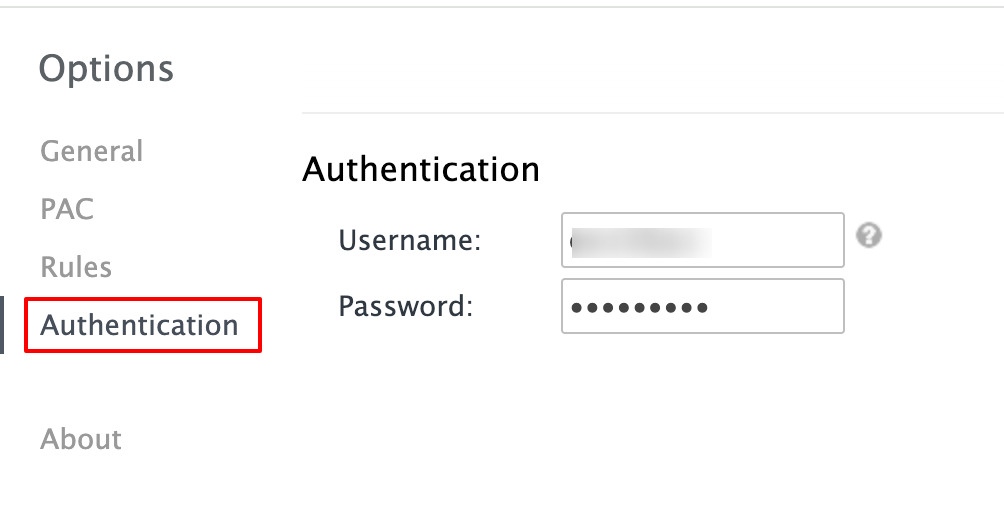The image size is (1004, 530).
Task: Open the Rules section
Action: point(76,268)
